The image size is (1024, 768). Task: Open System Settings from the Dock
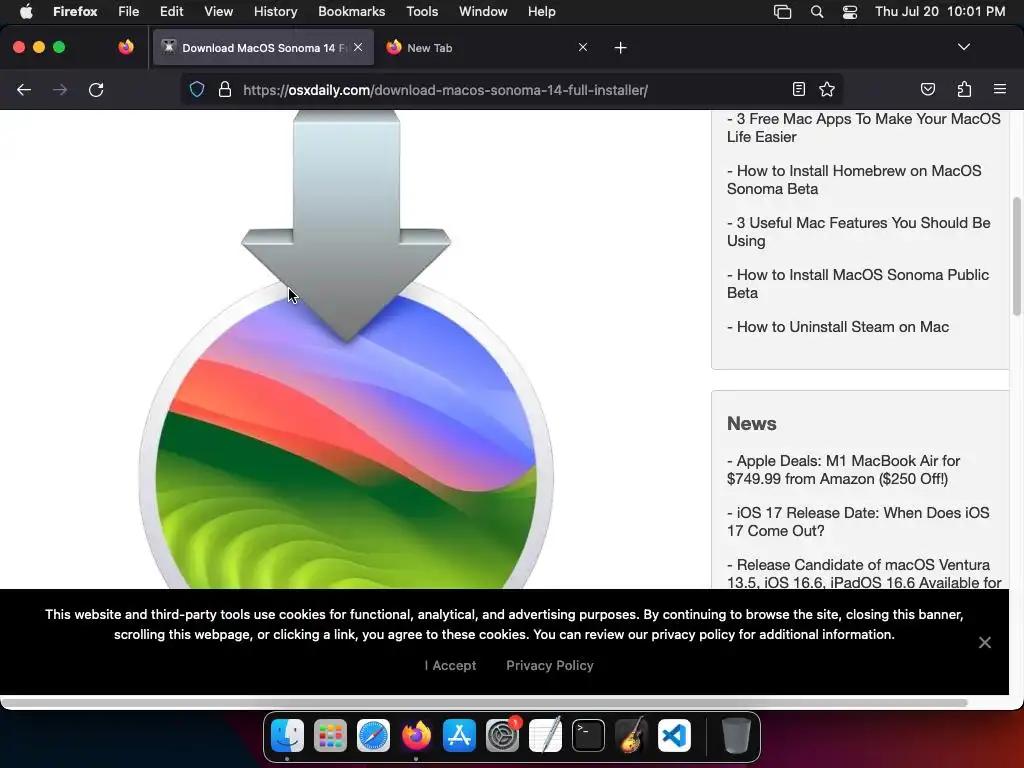[x=502, y=735]
